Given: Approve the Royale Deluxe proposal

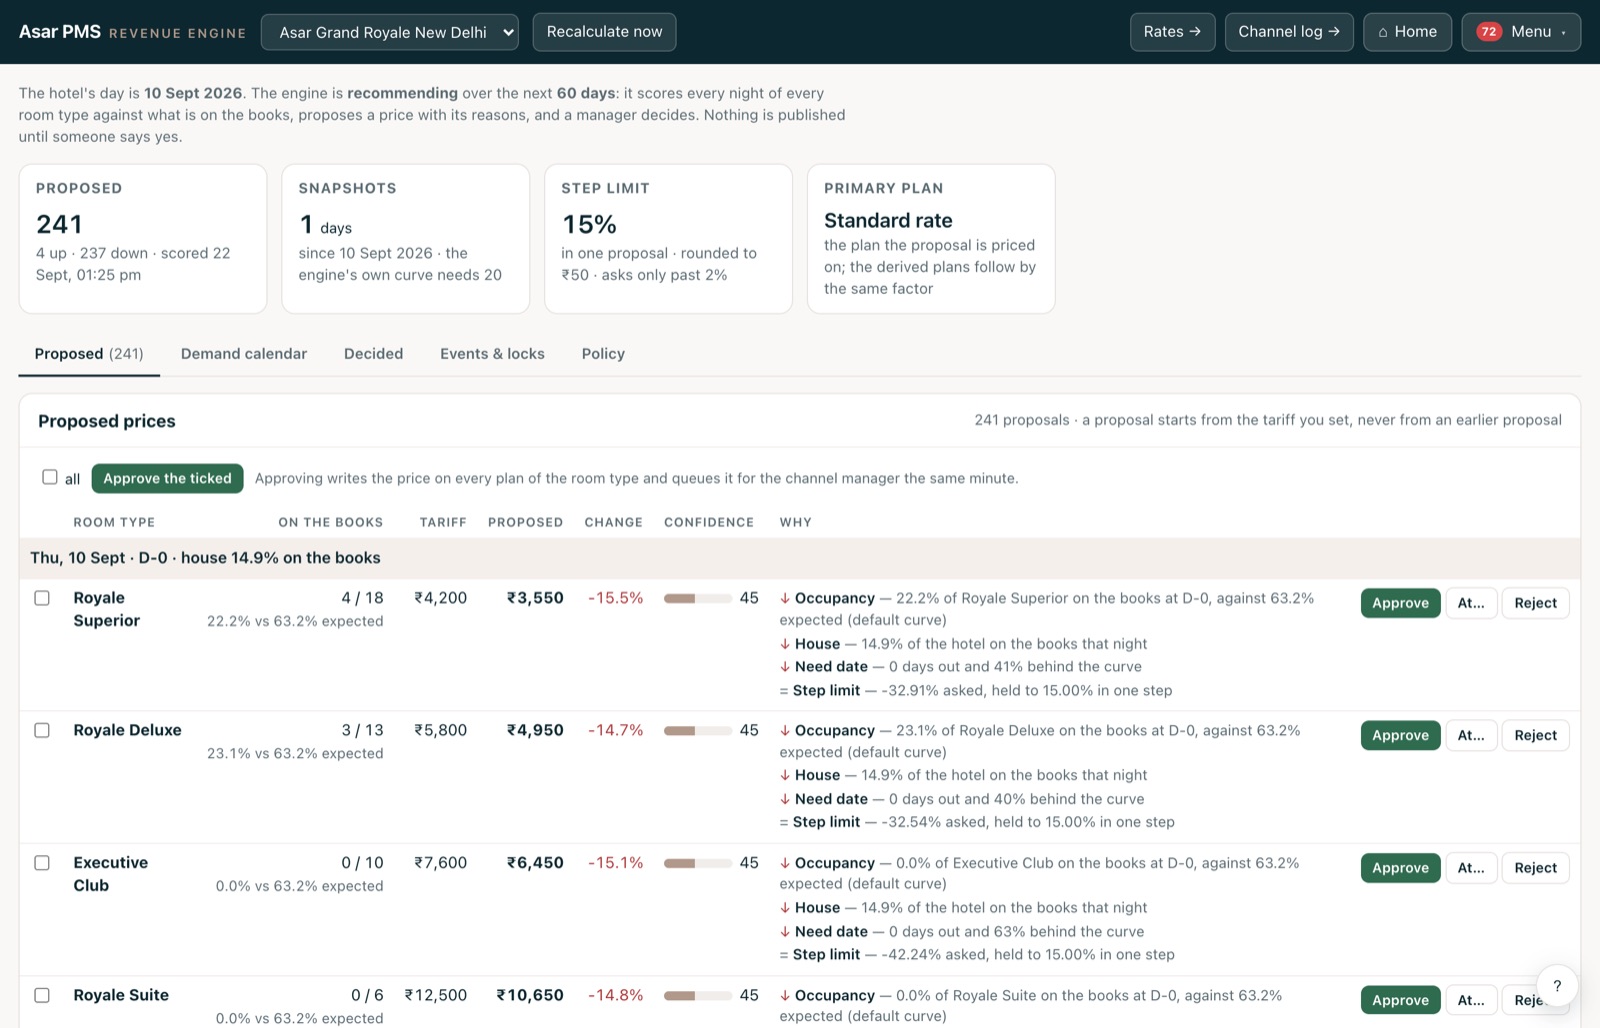Looking at the screenshot, I should 1400,735.
